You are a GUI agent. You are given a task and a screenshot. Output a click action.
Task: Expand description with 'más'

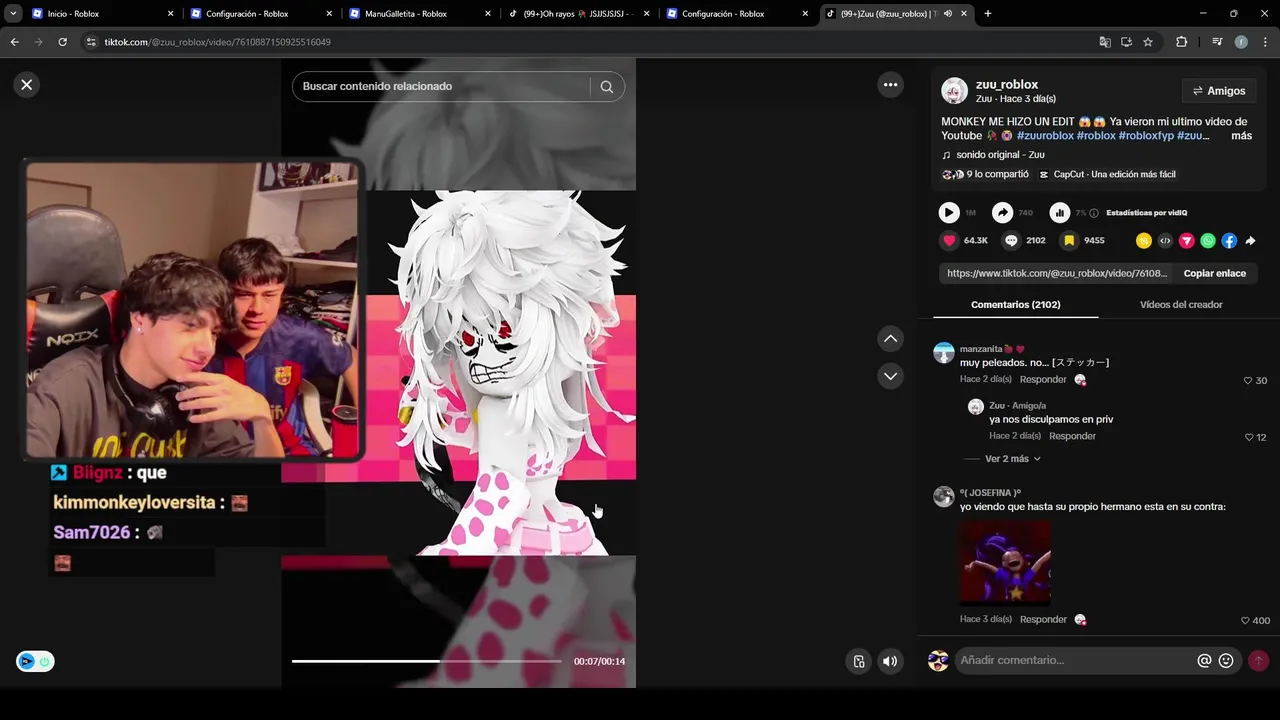1241,136
